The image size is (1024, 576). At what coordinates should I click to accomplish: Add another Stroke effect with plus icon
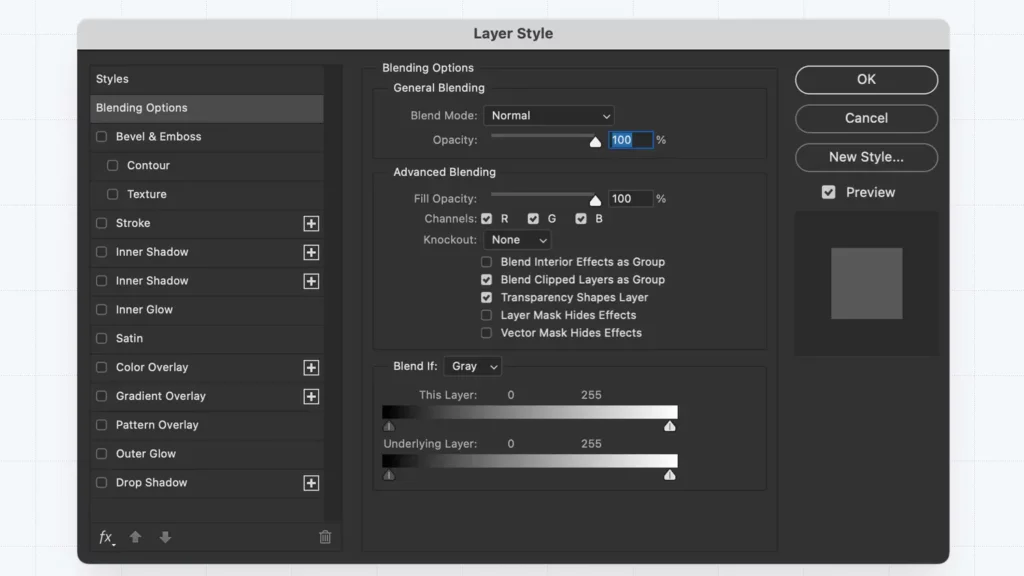pos(311,223)
